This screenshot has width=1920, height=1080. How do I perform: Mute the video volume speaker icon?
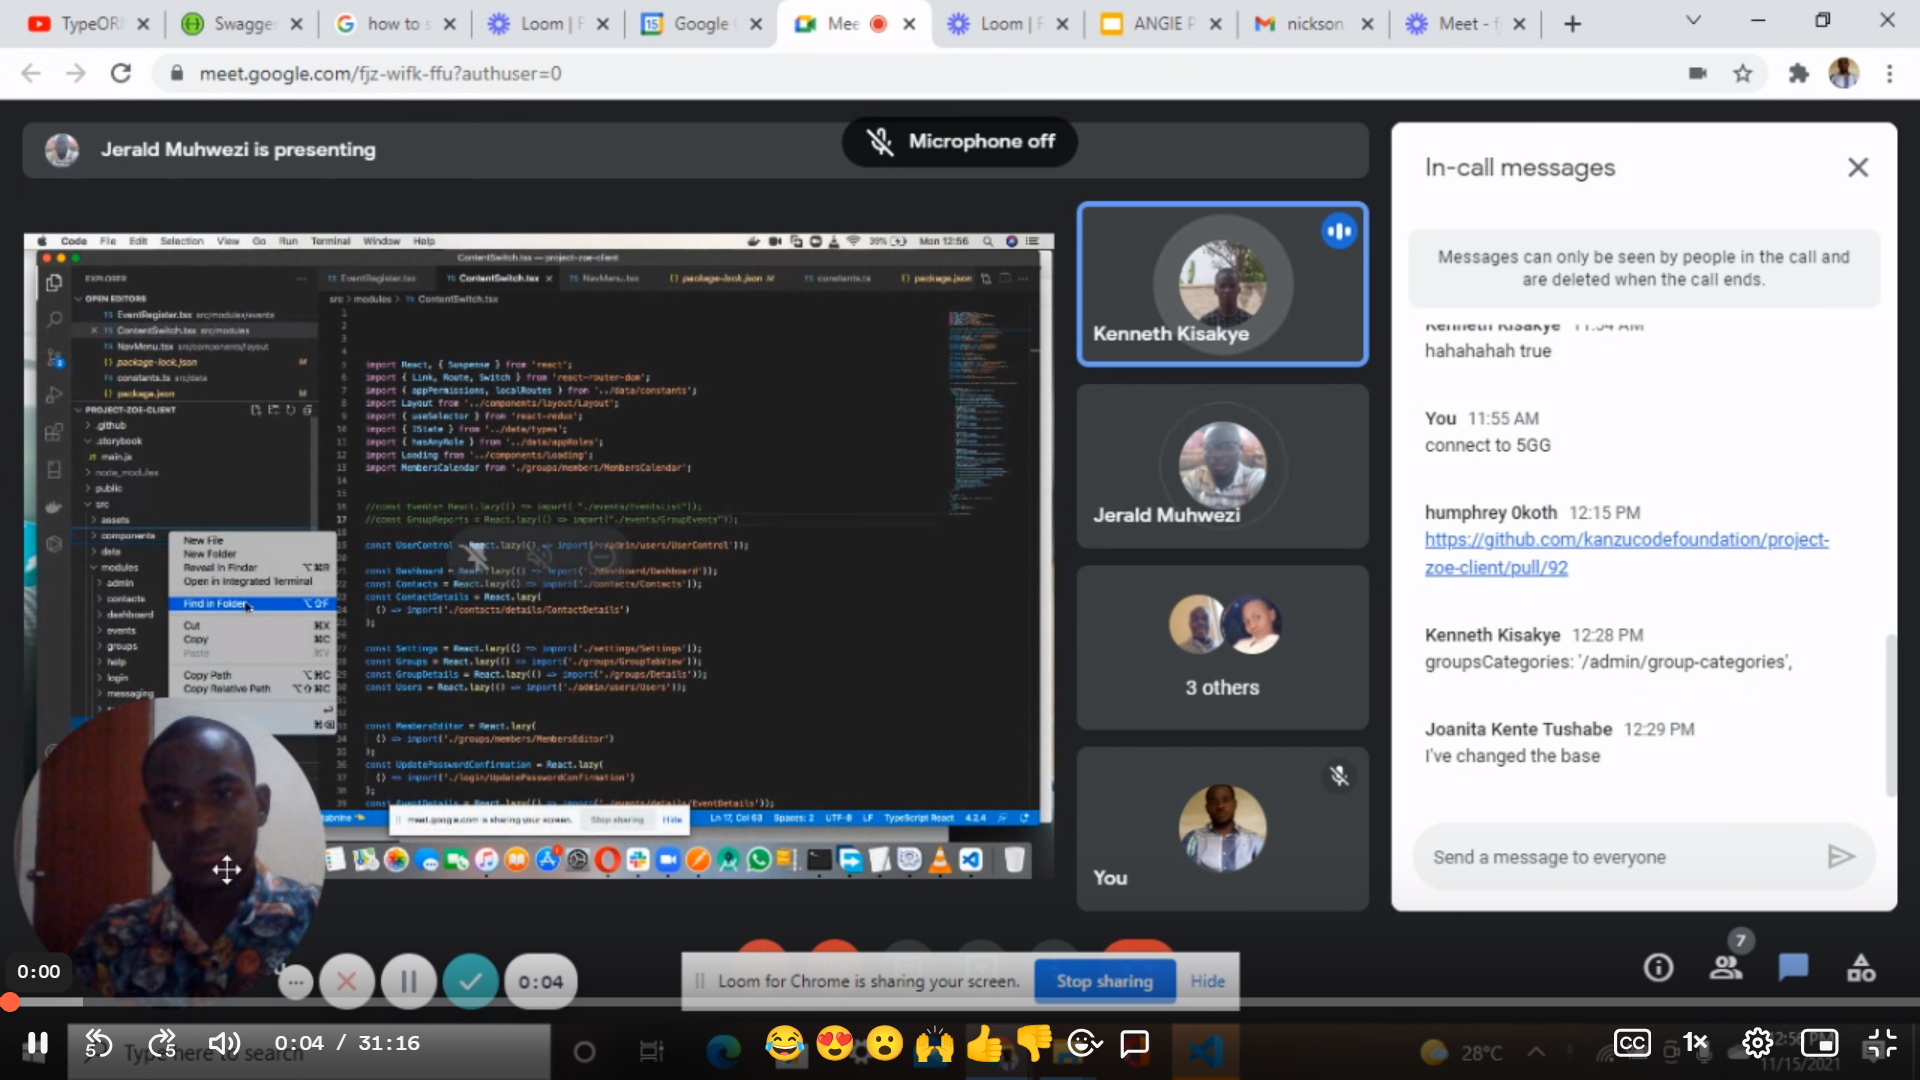click(x=224, y=1044)
